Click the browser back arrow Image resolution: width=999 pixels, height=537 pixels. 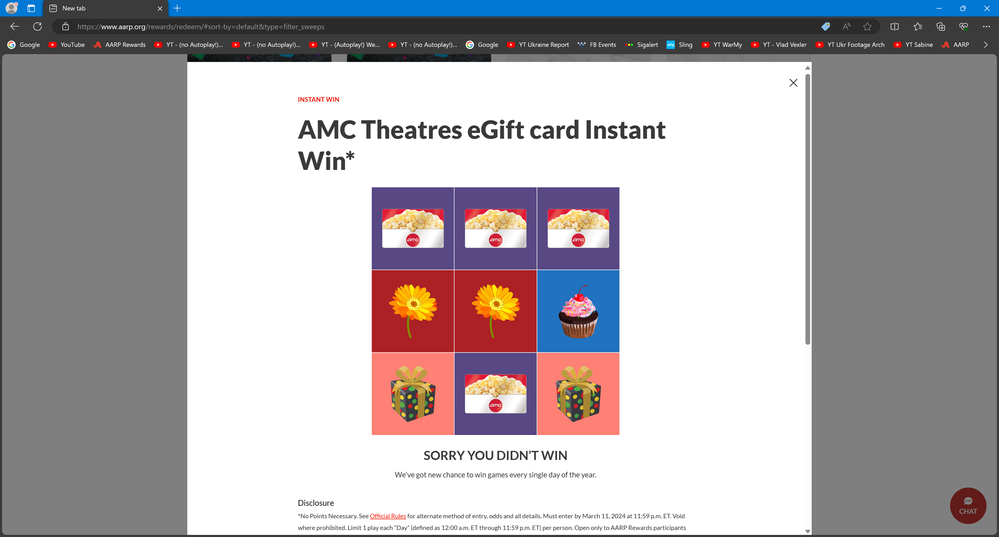pos(14,27)
